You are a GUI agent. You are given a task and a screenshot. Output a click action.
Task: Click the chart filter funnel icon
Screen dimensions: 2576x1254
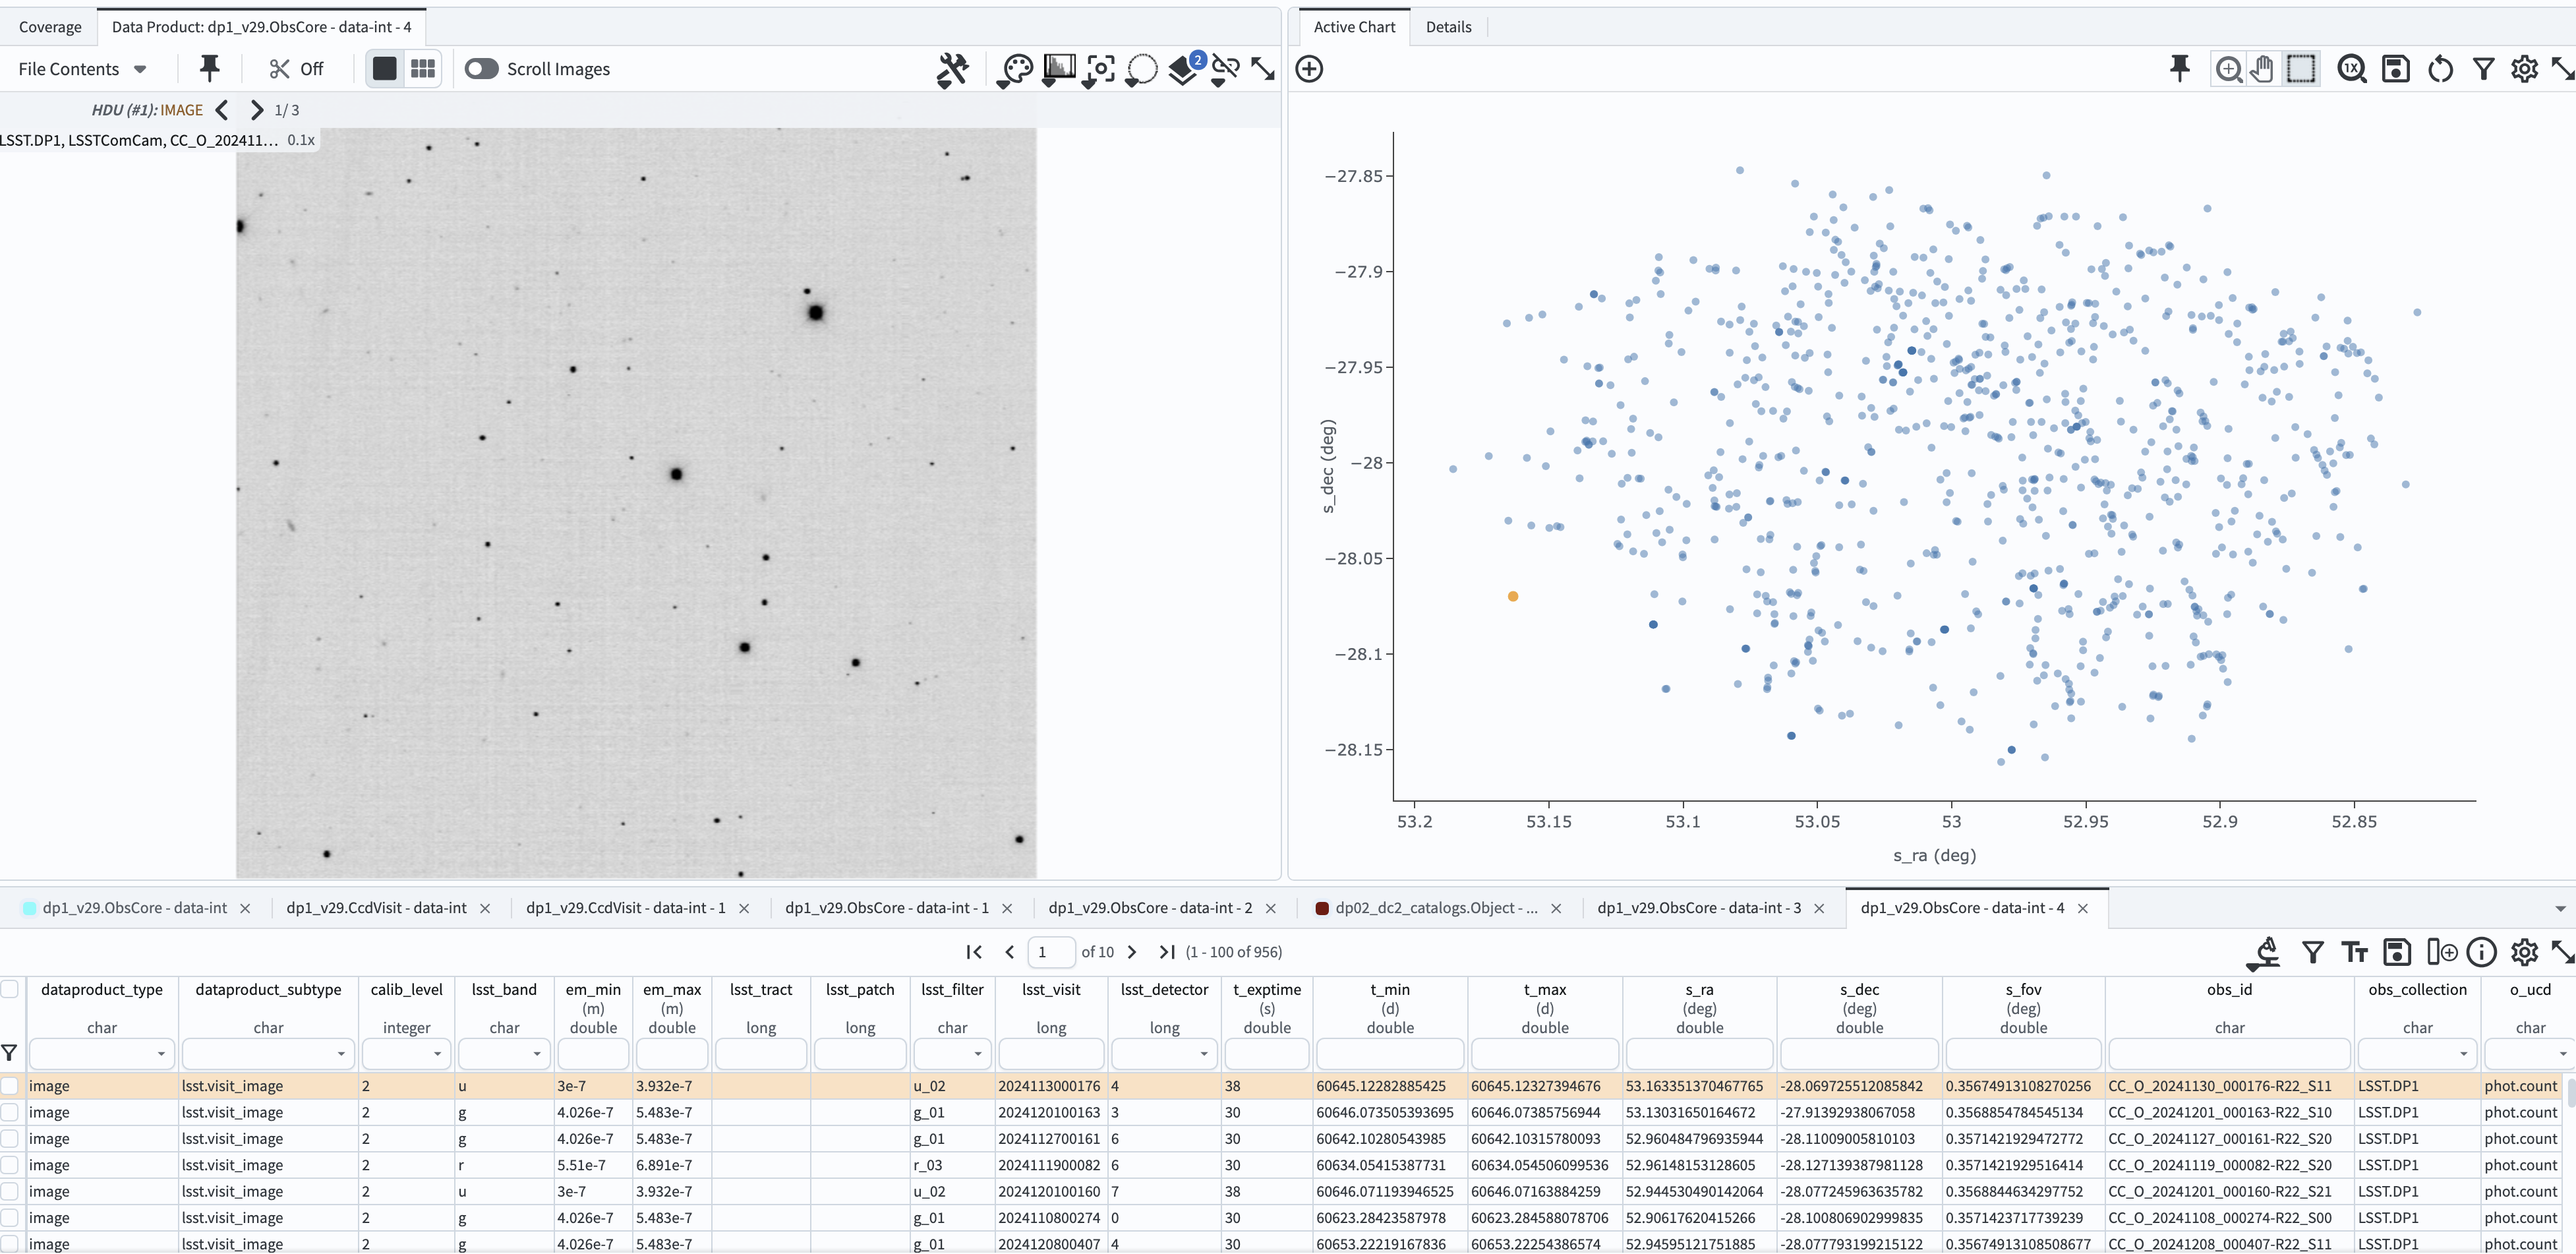(x=2483, y=69)
